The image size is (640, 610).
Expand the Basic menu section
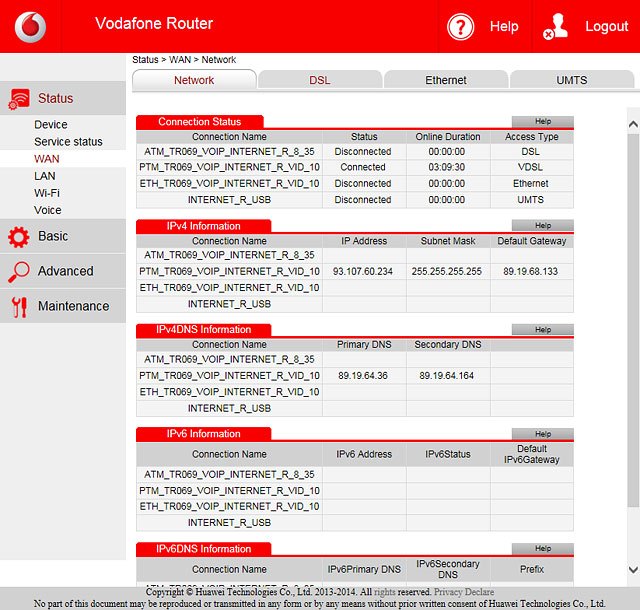(x=63, y=236)
